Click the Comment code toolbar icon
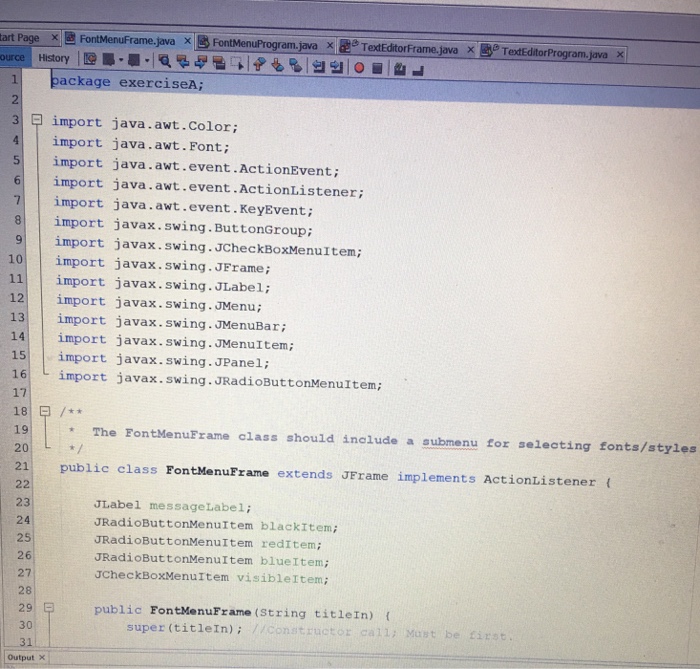700x669 pixels. 400,69
